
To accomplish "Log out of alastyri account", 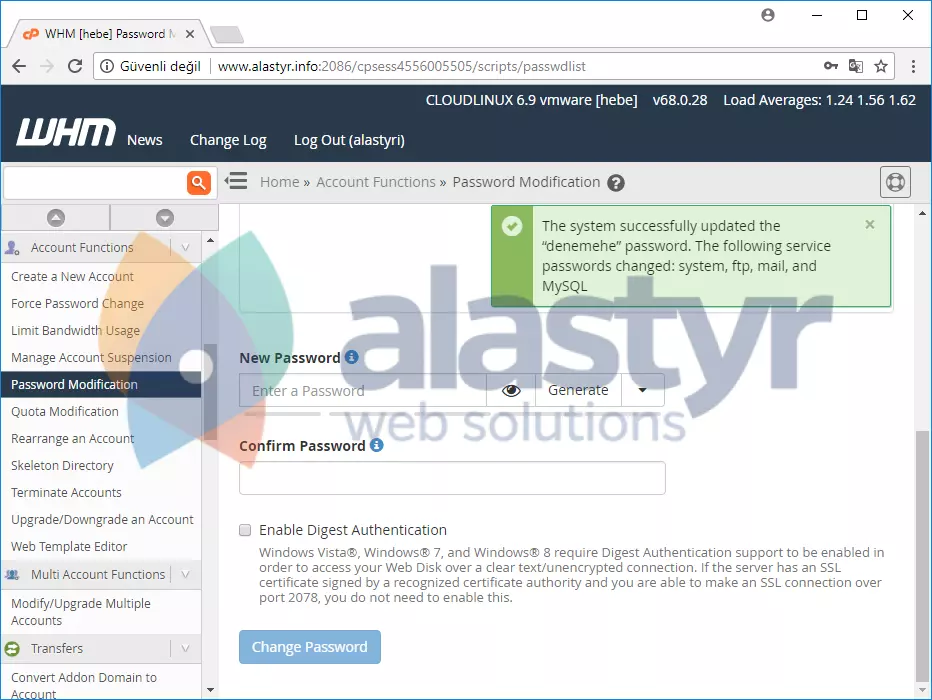I will [350, 140].
